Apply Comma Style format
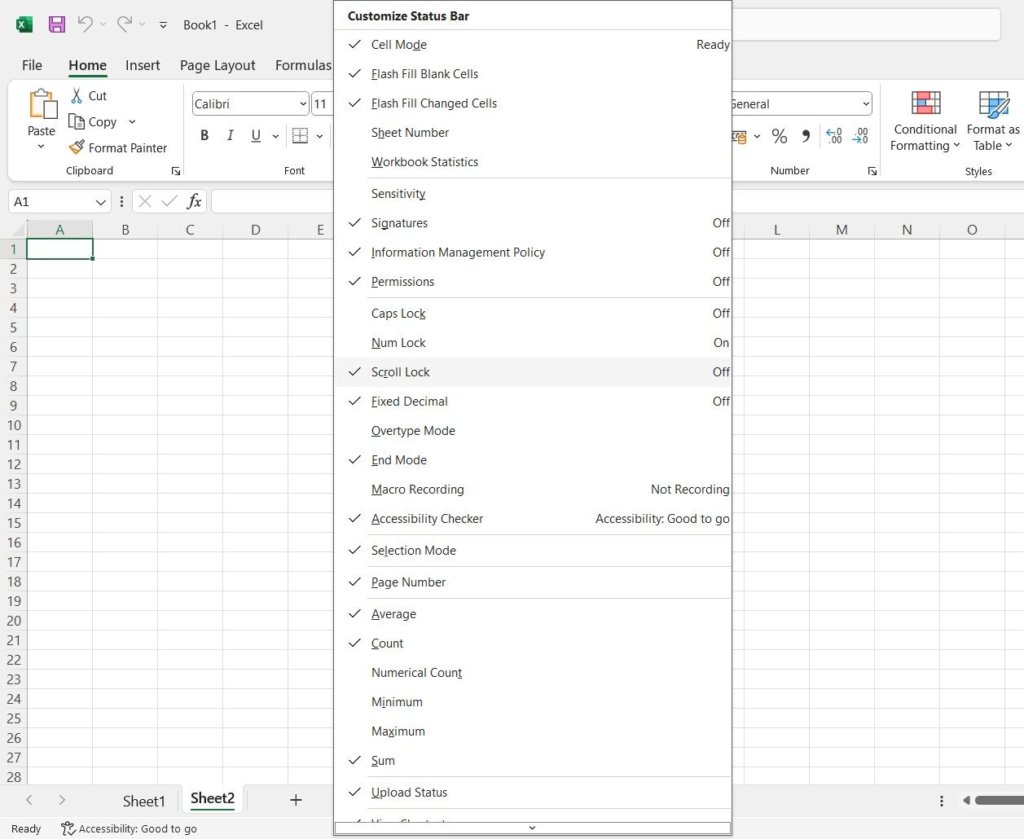1024x839 pixels. pyautogui.click(x=806, y=136)
